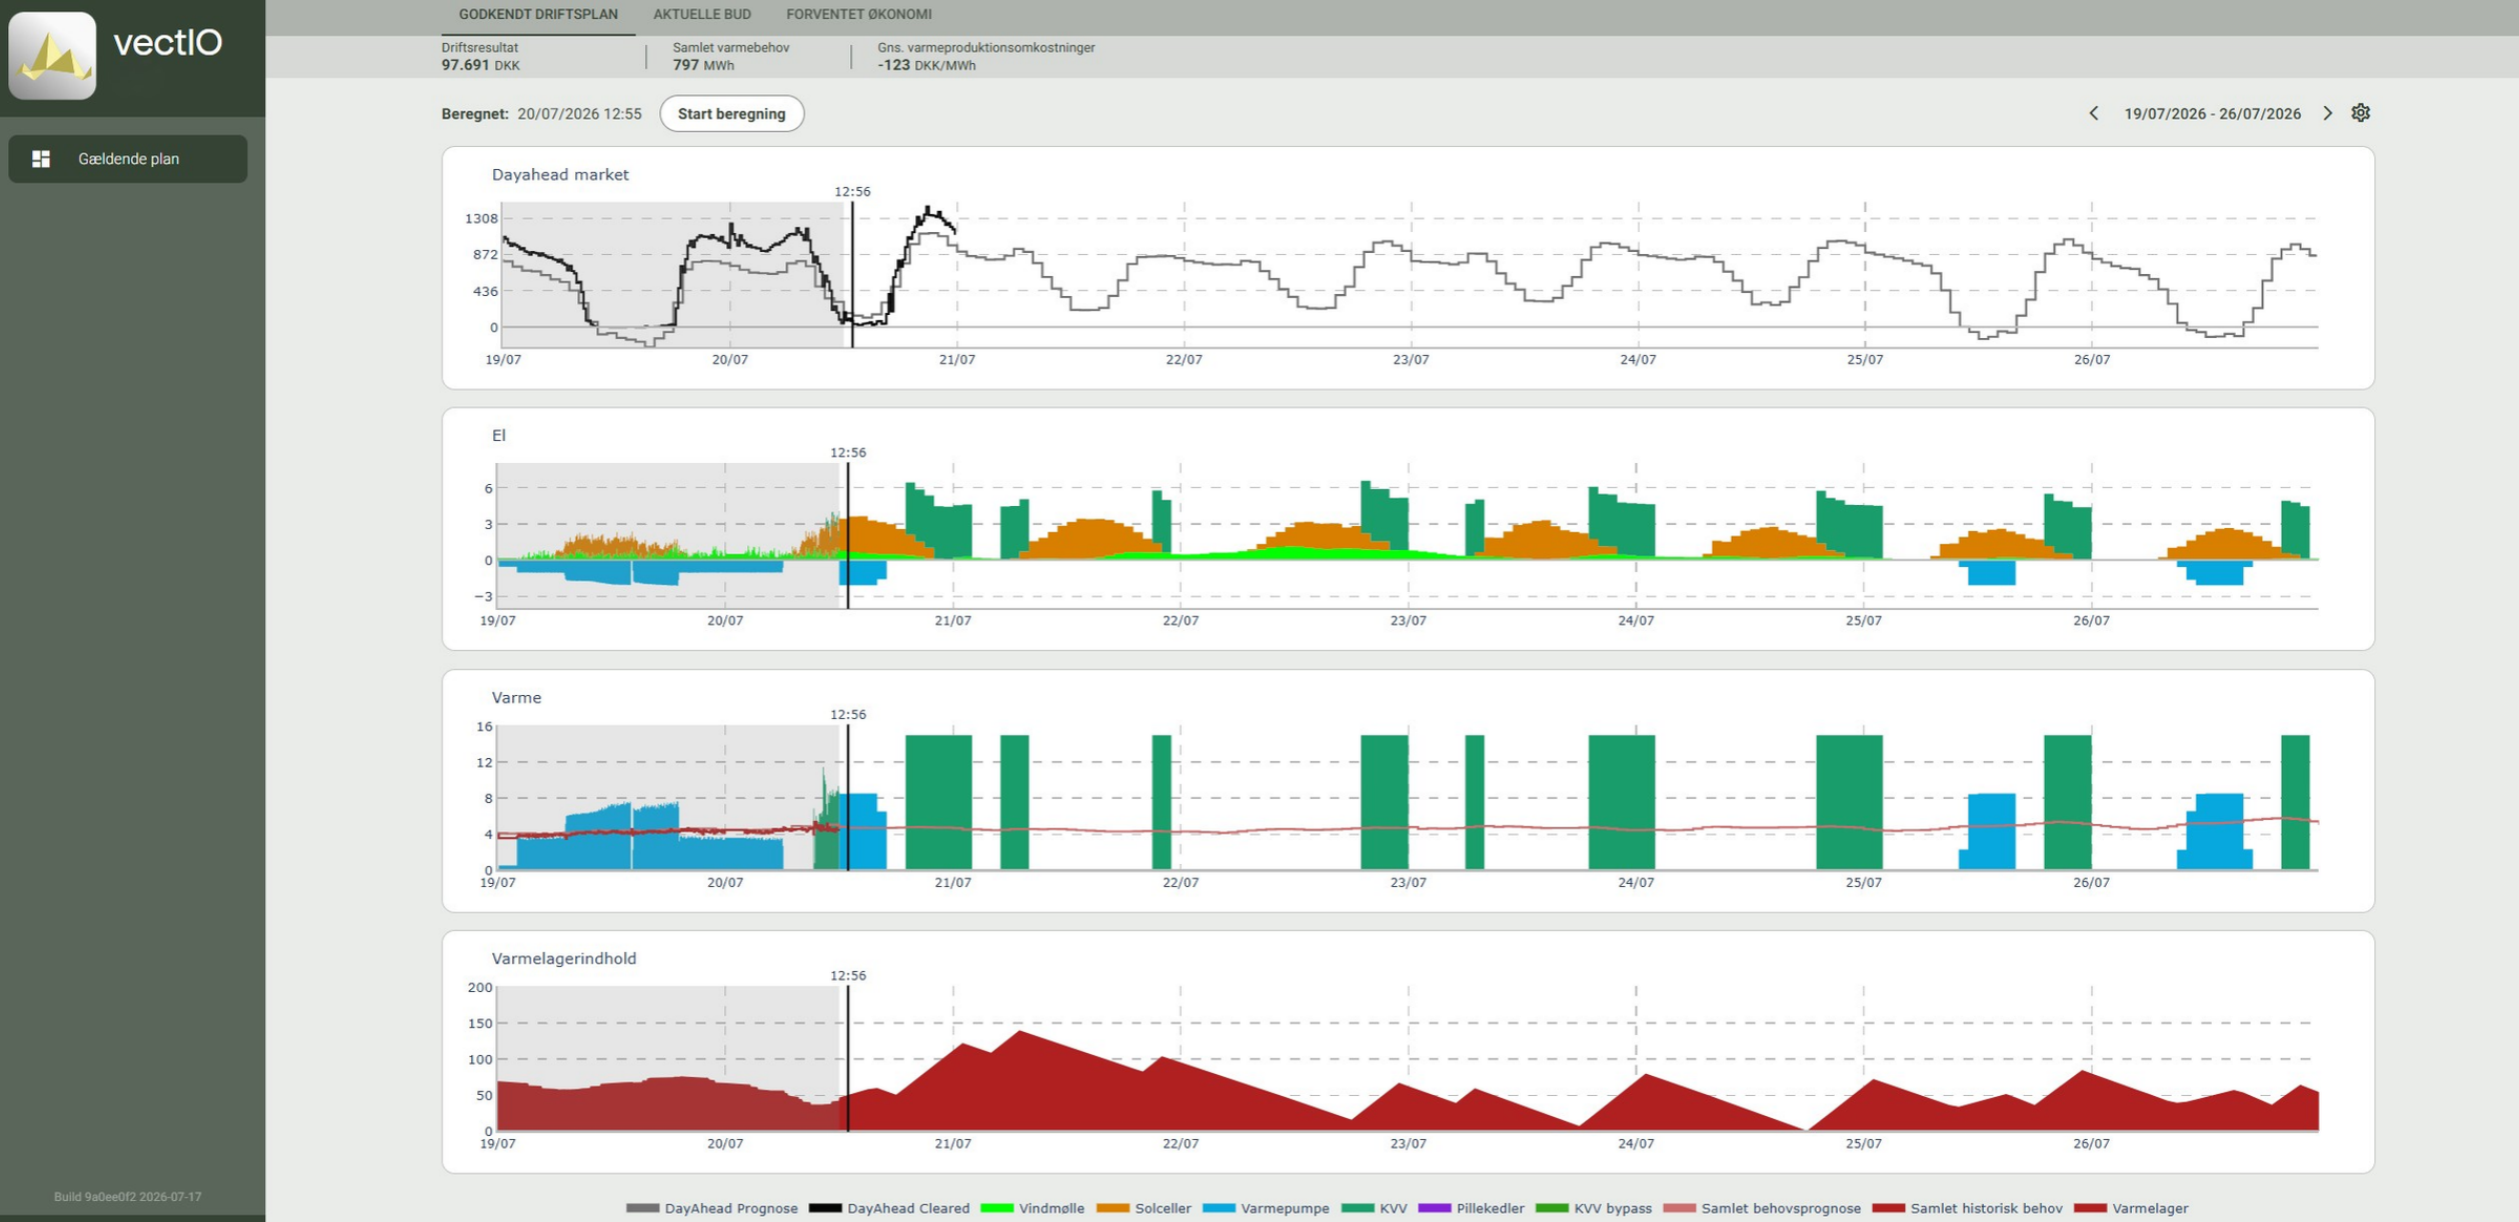Click the 12:56 marker in Dayahead market

point(852,191)
